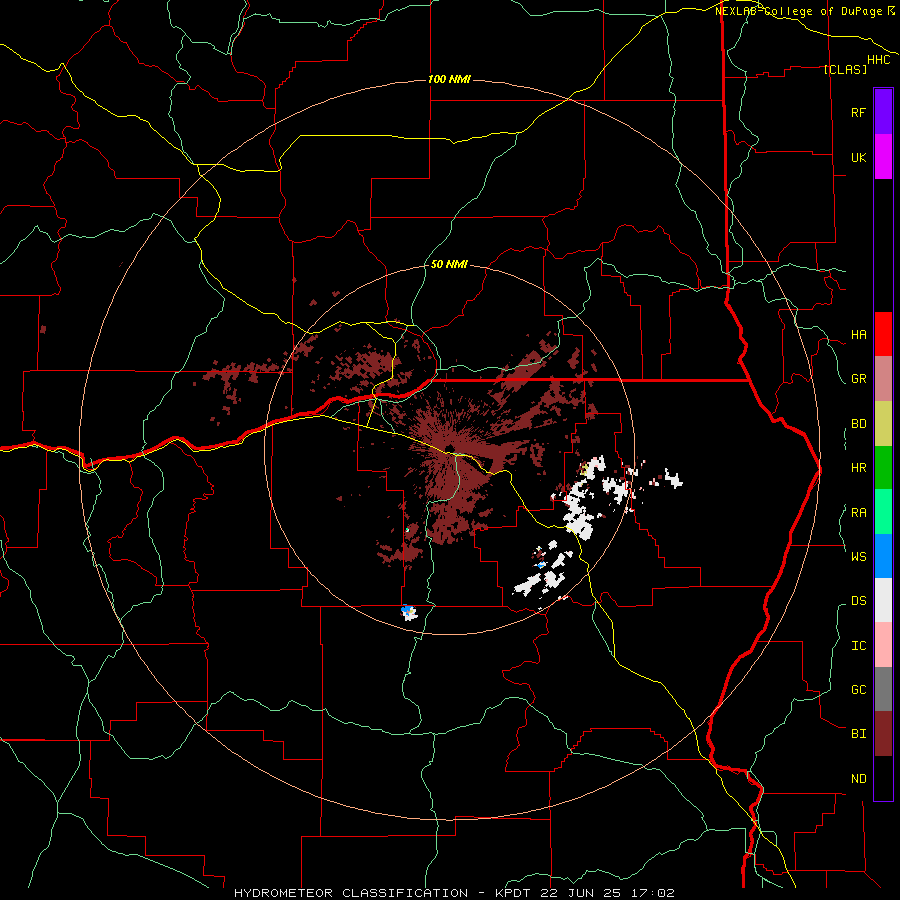Pick the DS white legend swatch
This screenshot has width=900, height=900.
[x=883, y=600]
